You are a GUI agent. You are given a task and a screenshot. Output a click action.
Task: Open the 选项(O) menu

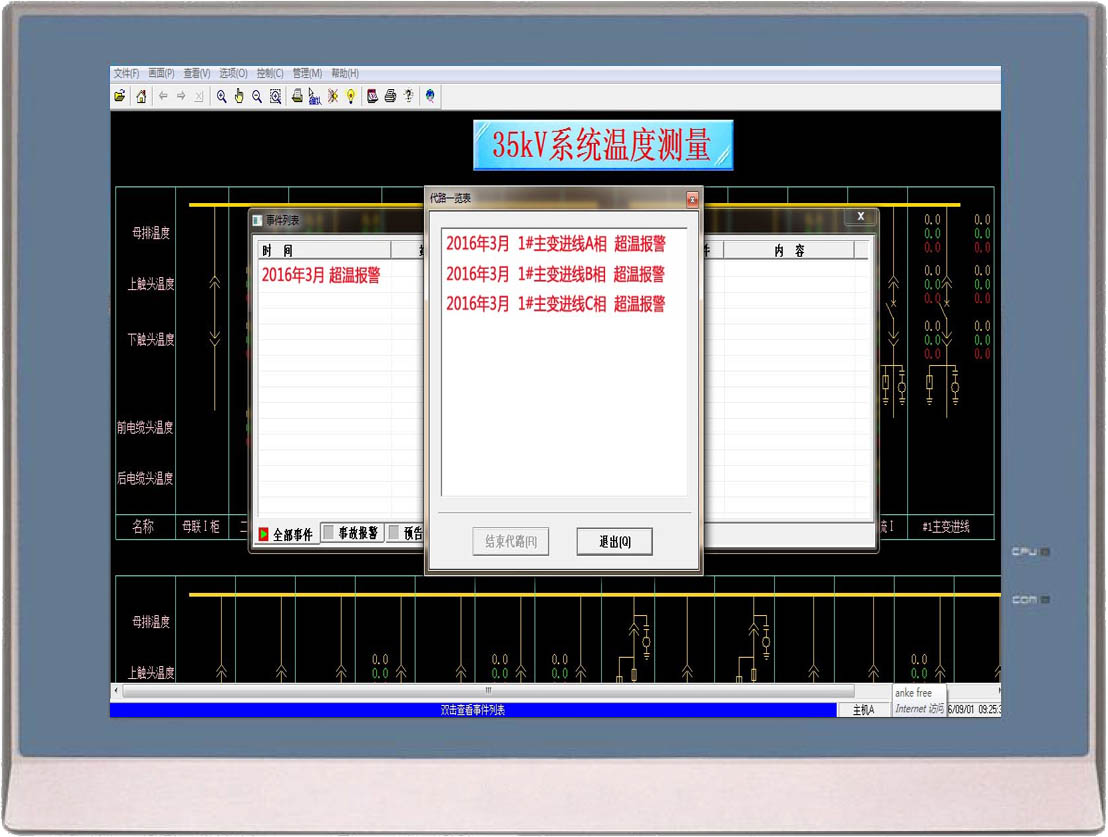pos(233,74)
